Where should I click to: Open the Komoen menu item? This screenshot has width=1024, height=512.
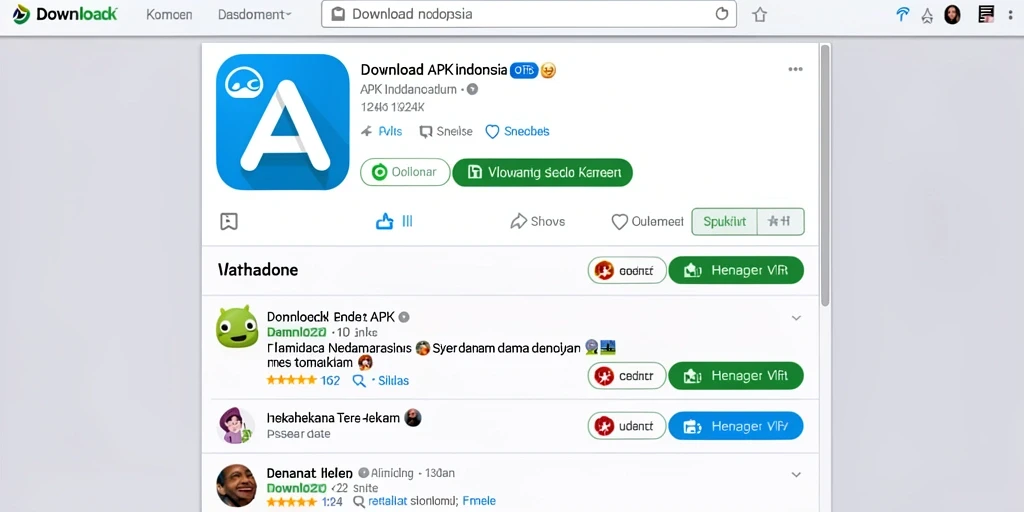click(x=168, y=14)
